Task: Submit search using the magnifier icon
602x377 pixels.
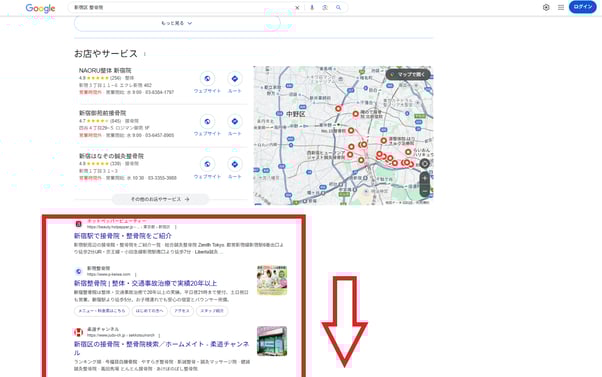Action: tap(338, 7)
